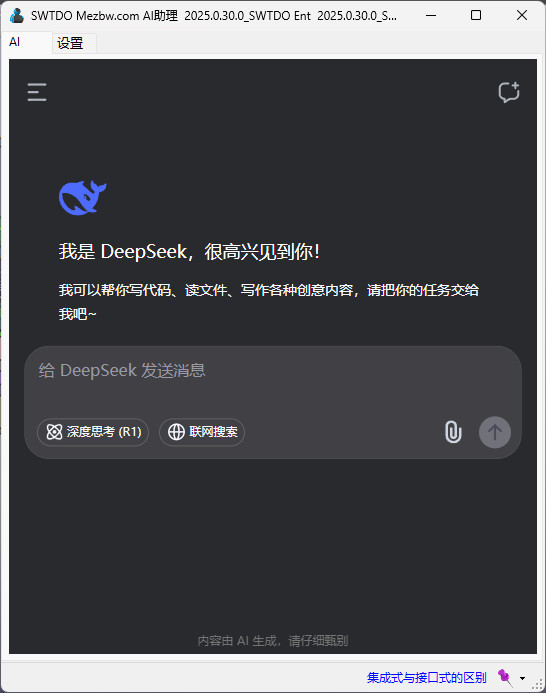This screenshot has width=546, height=693.
Task: Focus the 给 DeepSeek 发送消息 input box
Action: 273,380
